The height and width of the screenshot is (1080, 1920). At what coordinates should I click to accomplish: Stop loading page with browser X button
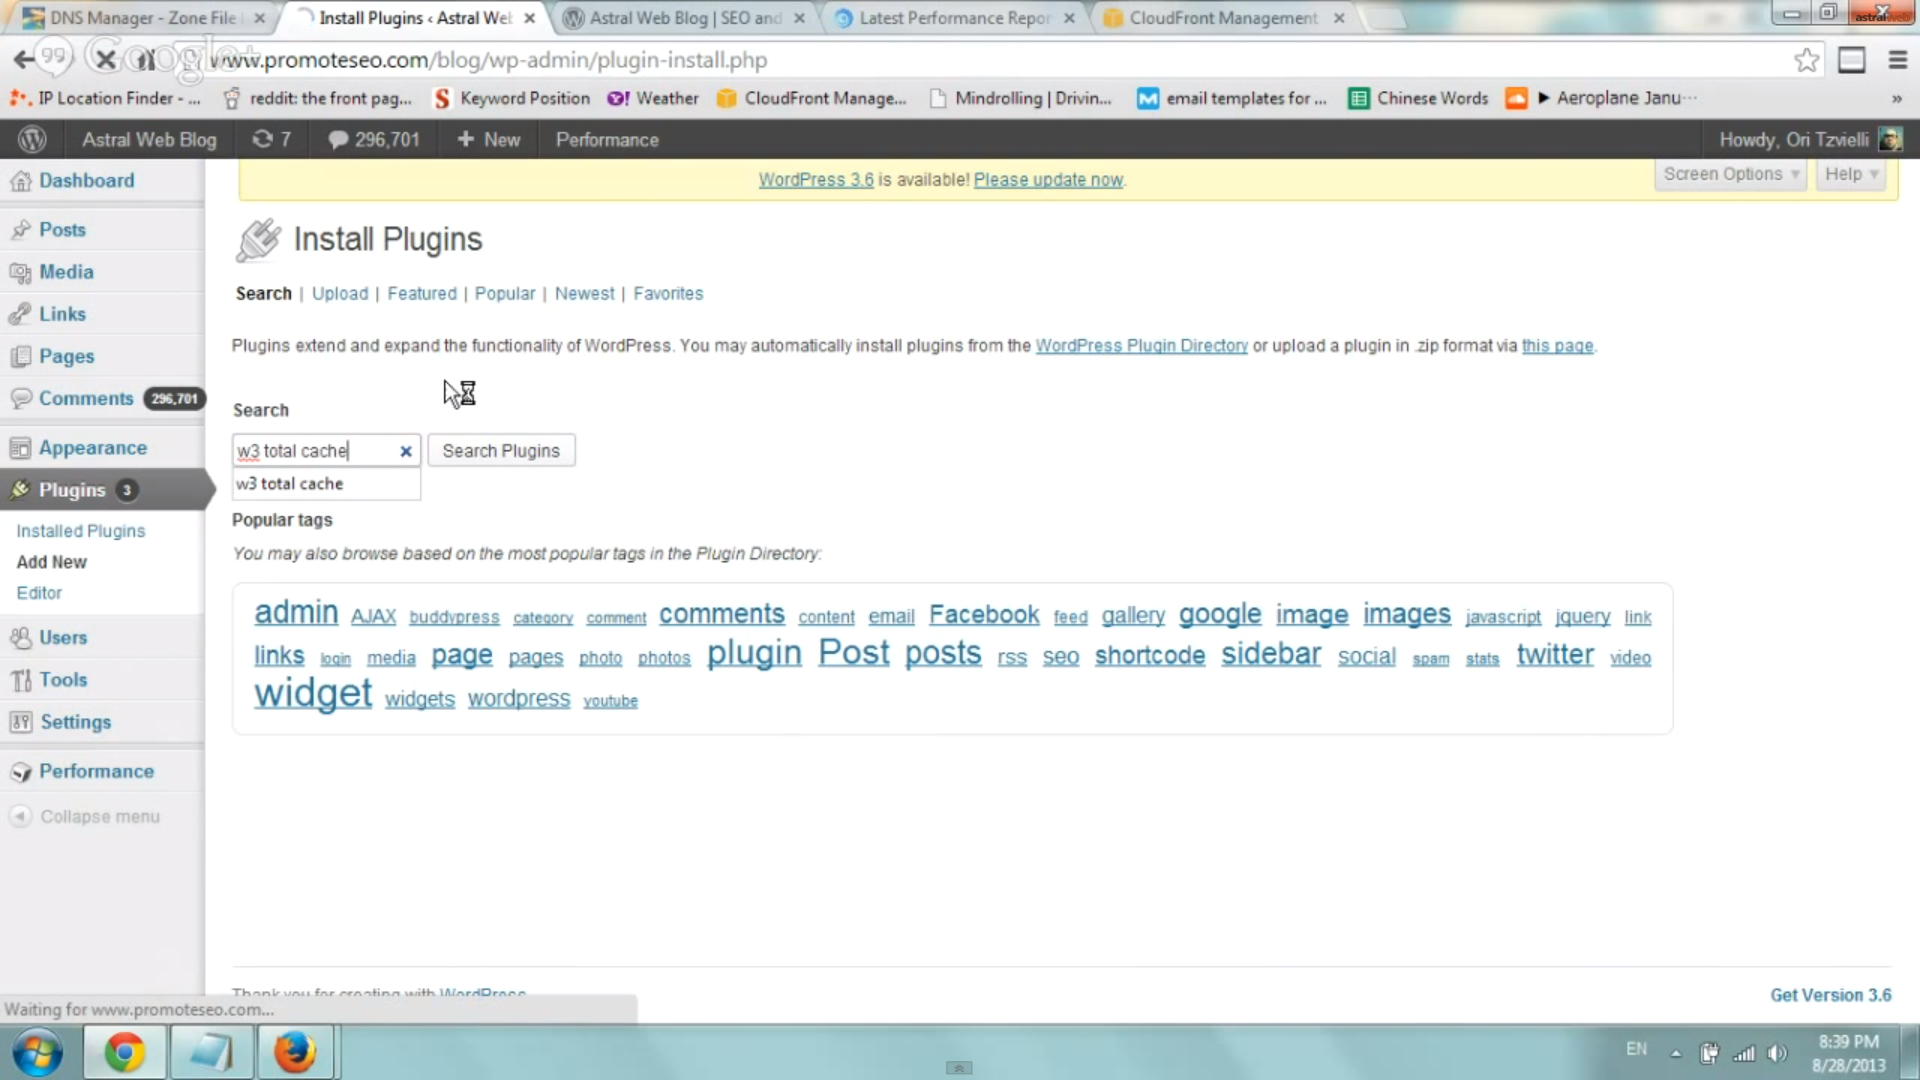point(105,59)
